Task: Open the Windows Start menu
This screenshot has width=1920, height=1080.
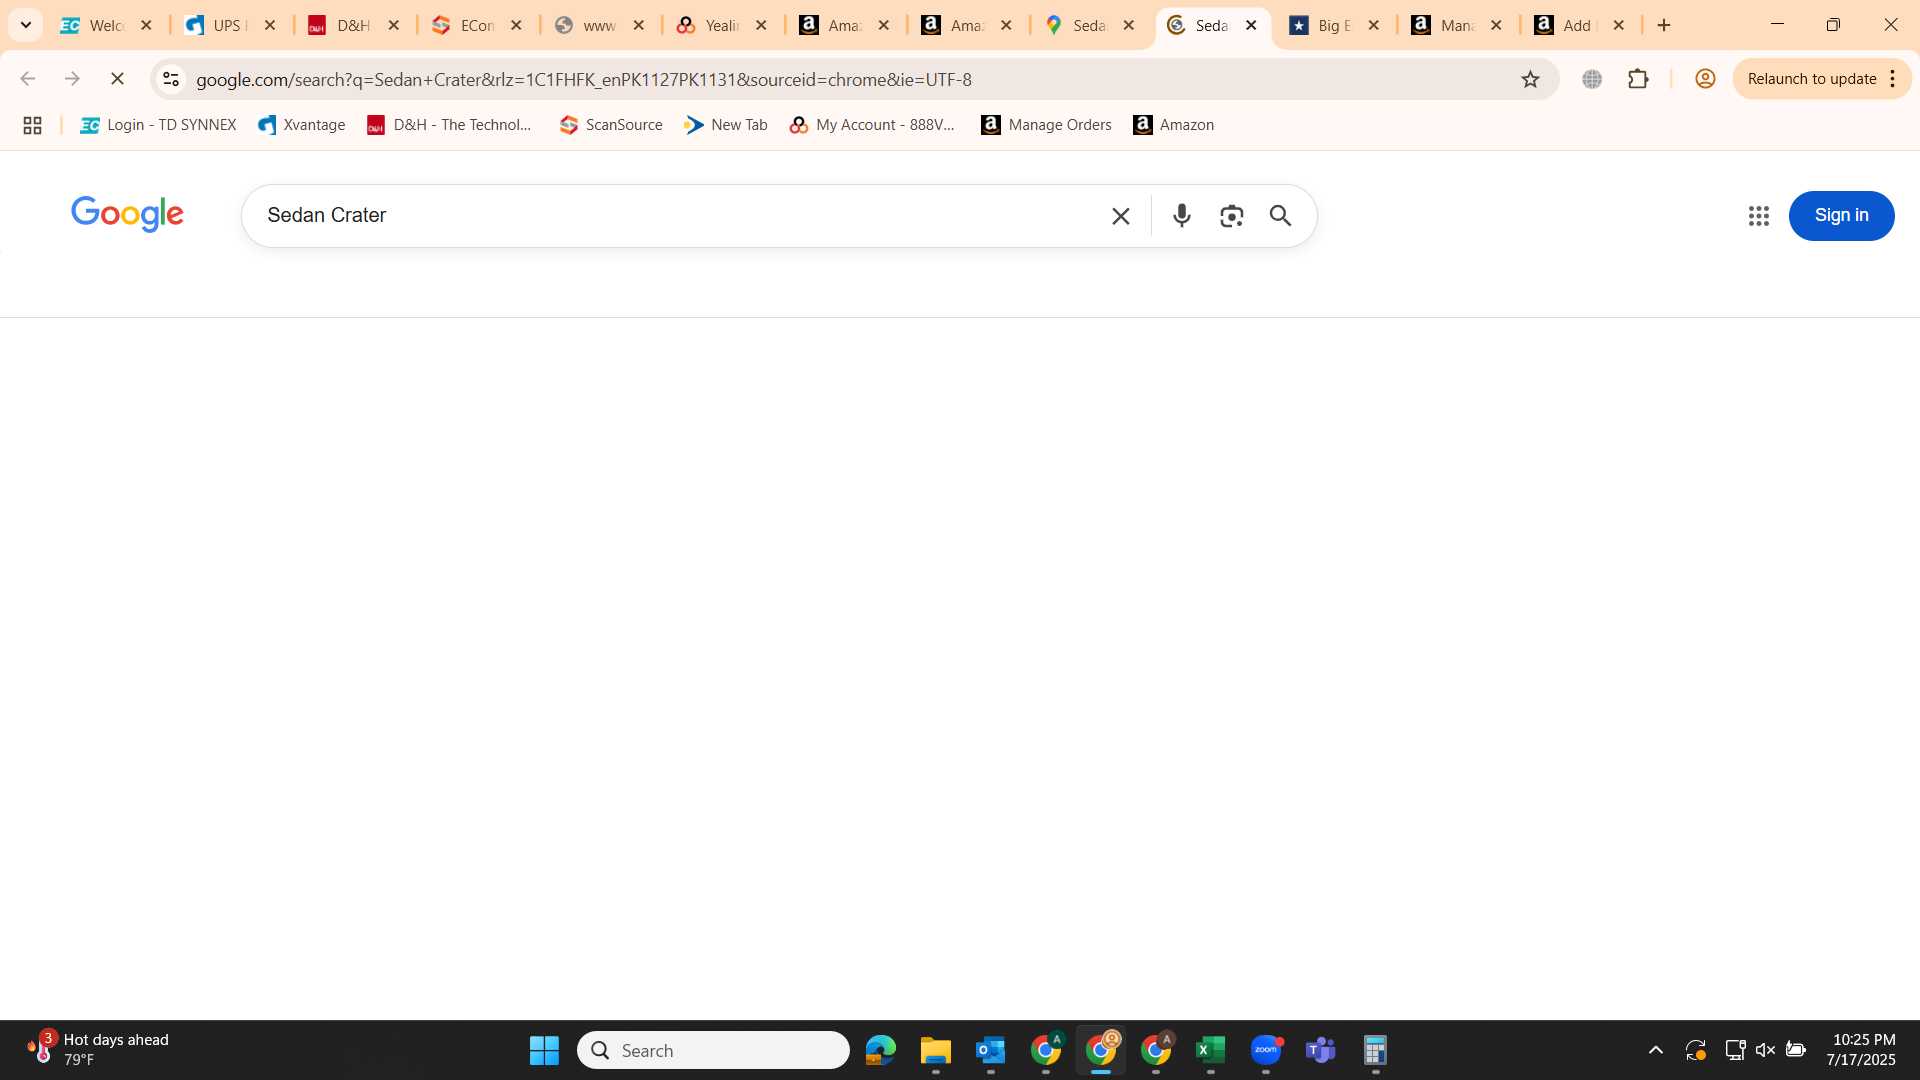Action: [x=544, y=1050]
